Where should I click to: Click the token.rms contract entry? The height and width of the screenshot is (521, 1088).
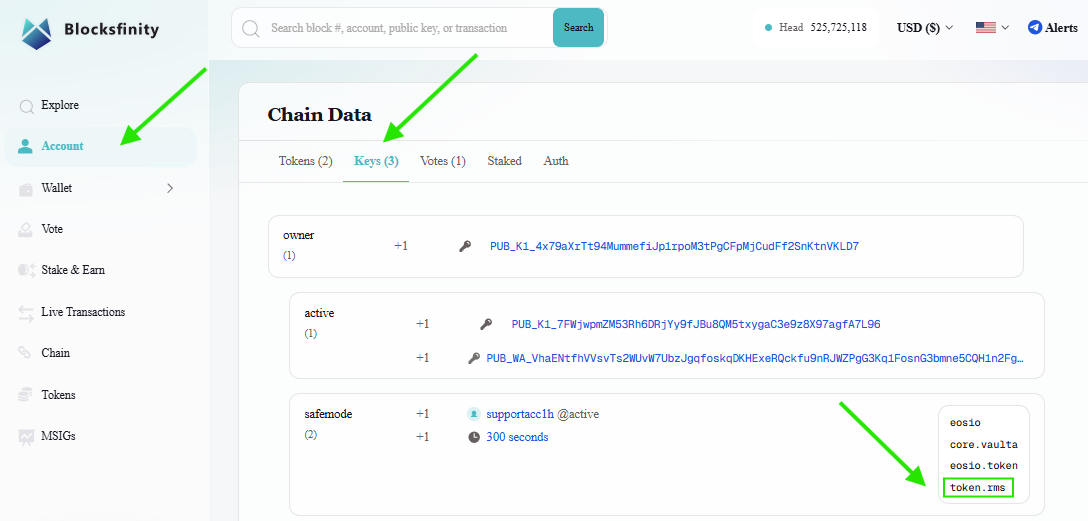tap(978, 488)
